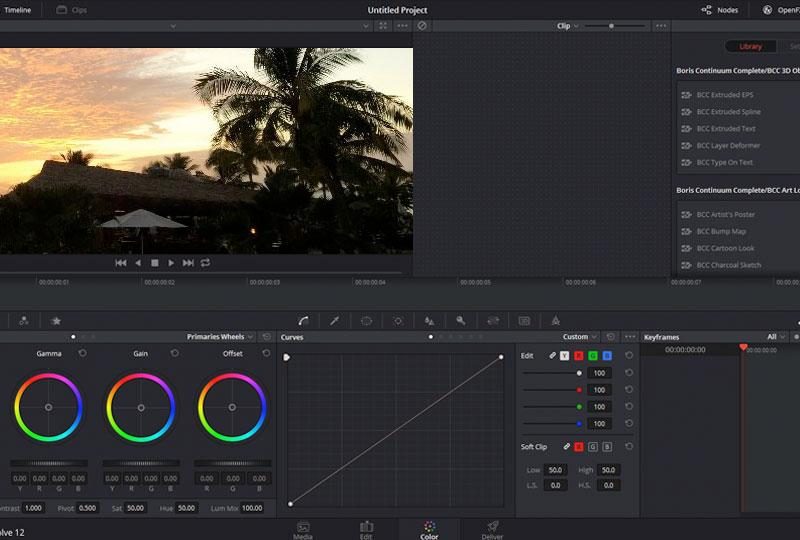The width and height of the screenshot is (800, 540).
Task: Switch to the Edit page tab
Action: pos(366,529)
